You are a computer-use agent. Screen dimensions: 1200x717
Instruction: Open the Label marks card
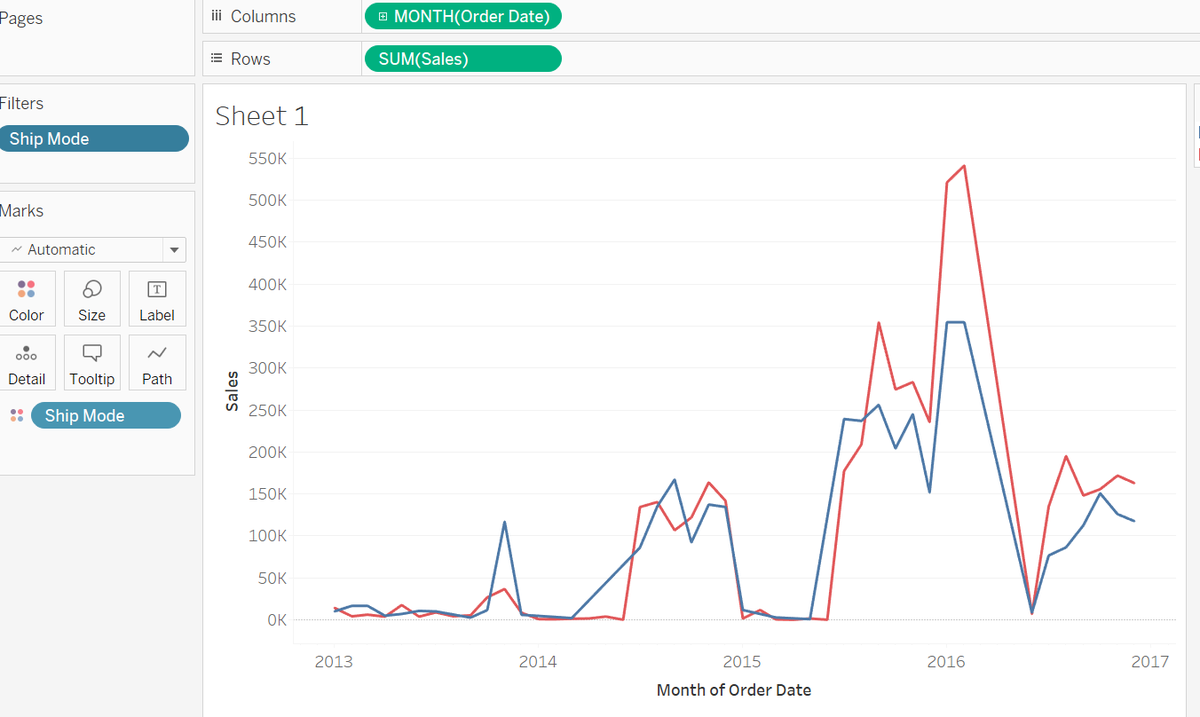(x=157, y=299)
